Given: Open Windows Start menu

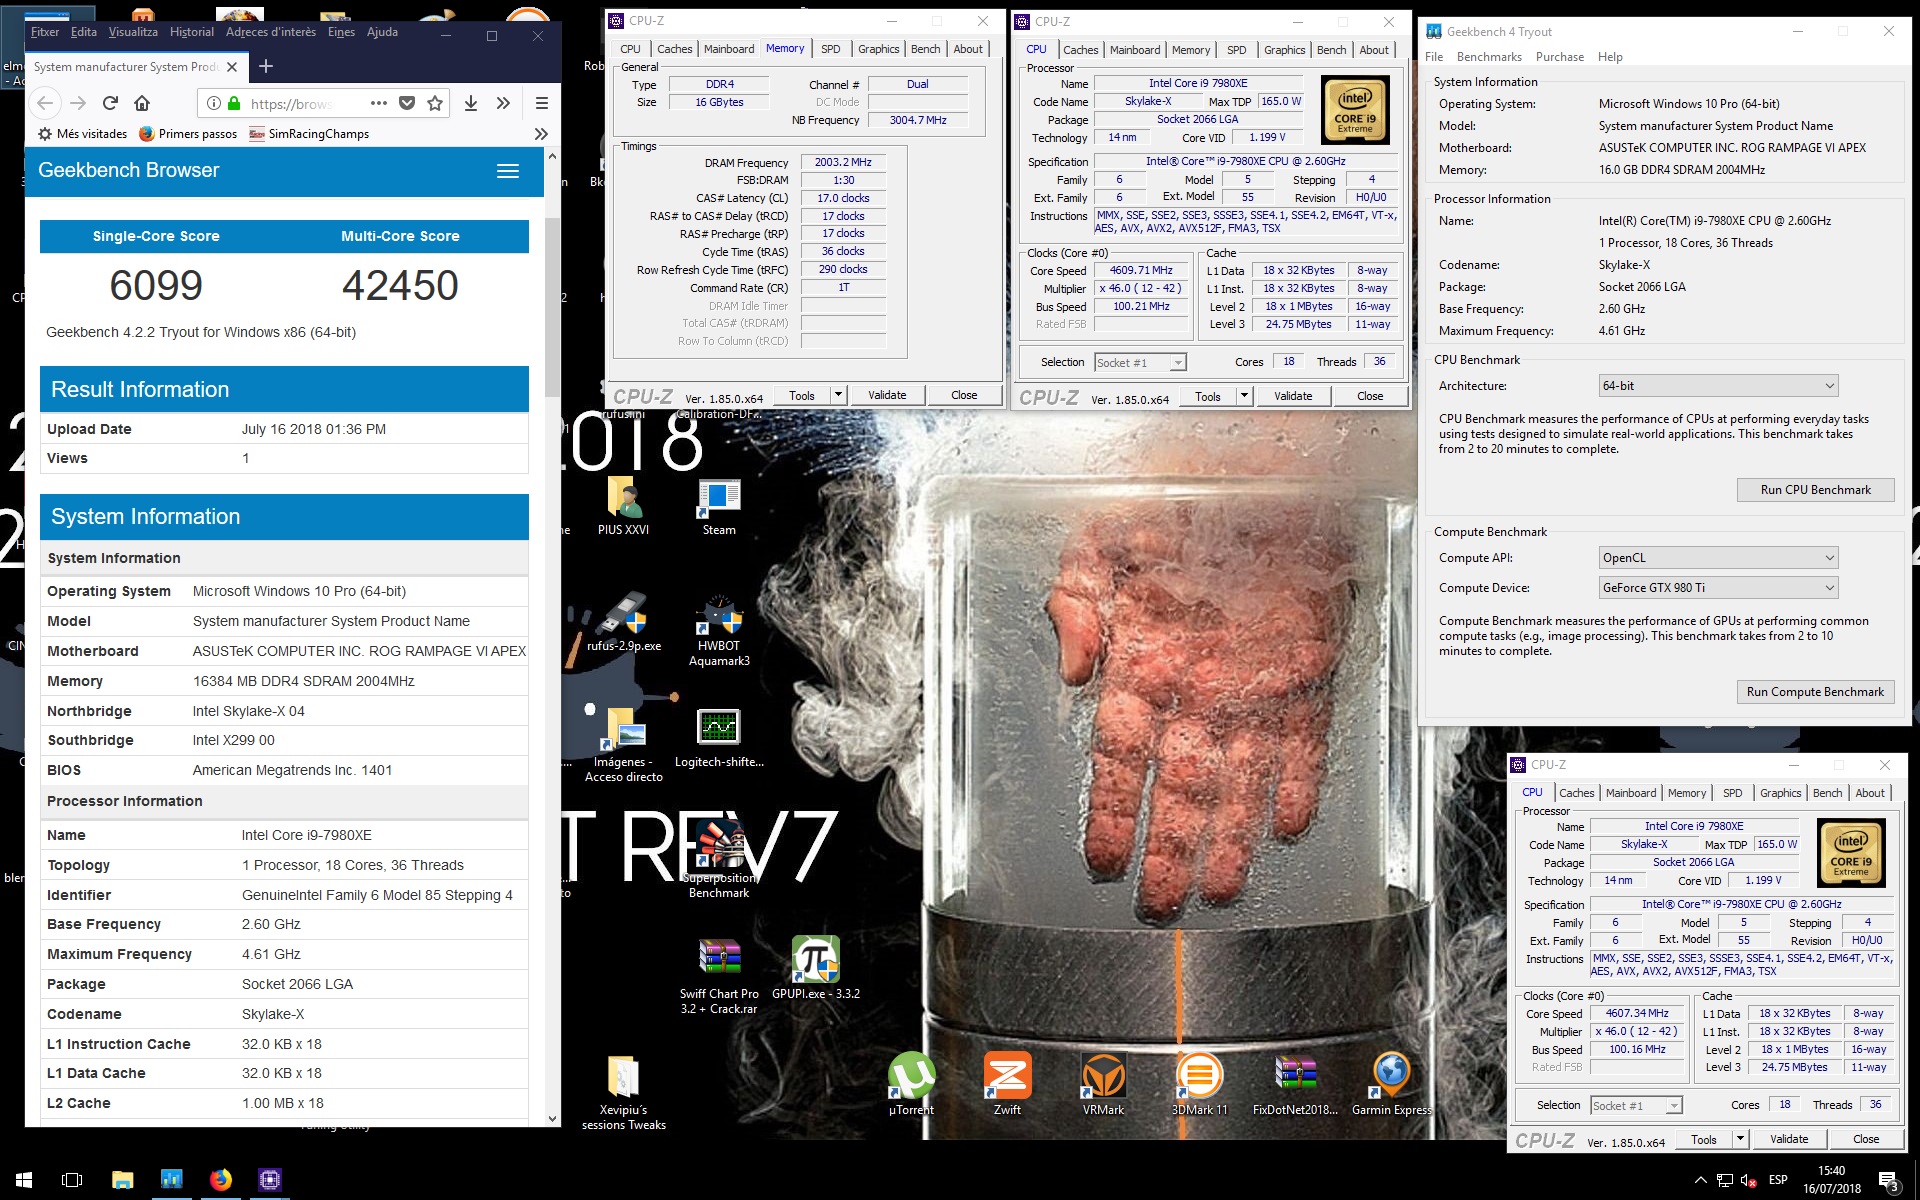Looking at the screenshot, I should [x=24, y=1180].
